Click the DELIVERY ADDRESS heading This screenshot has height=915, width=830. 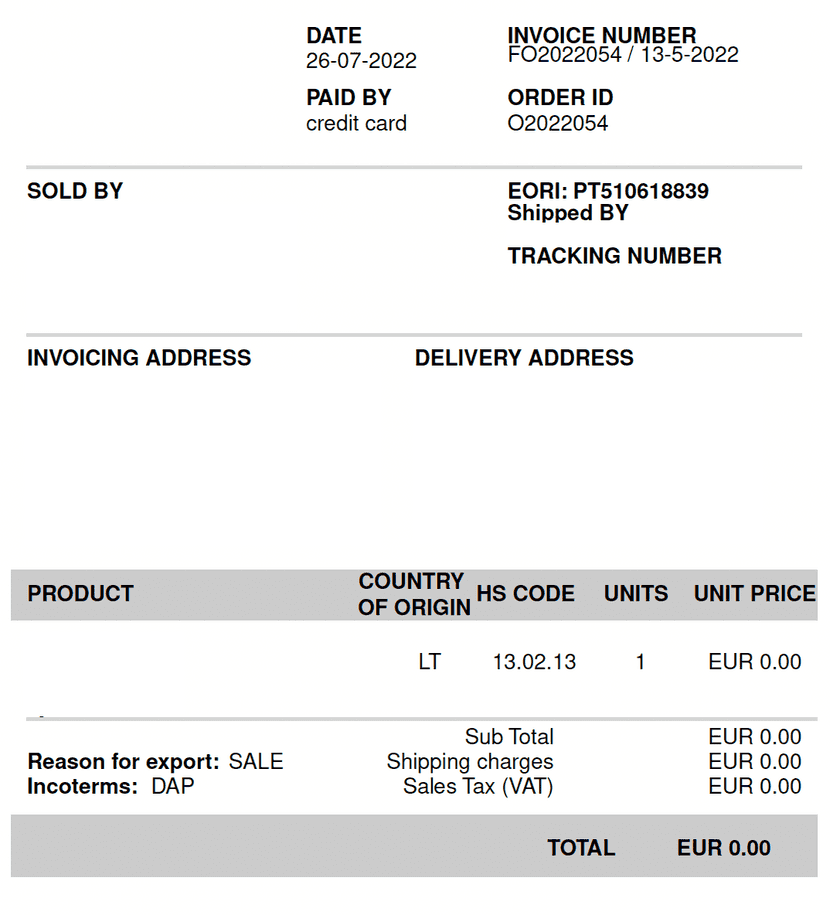click(524, 358)
